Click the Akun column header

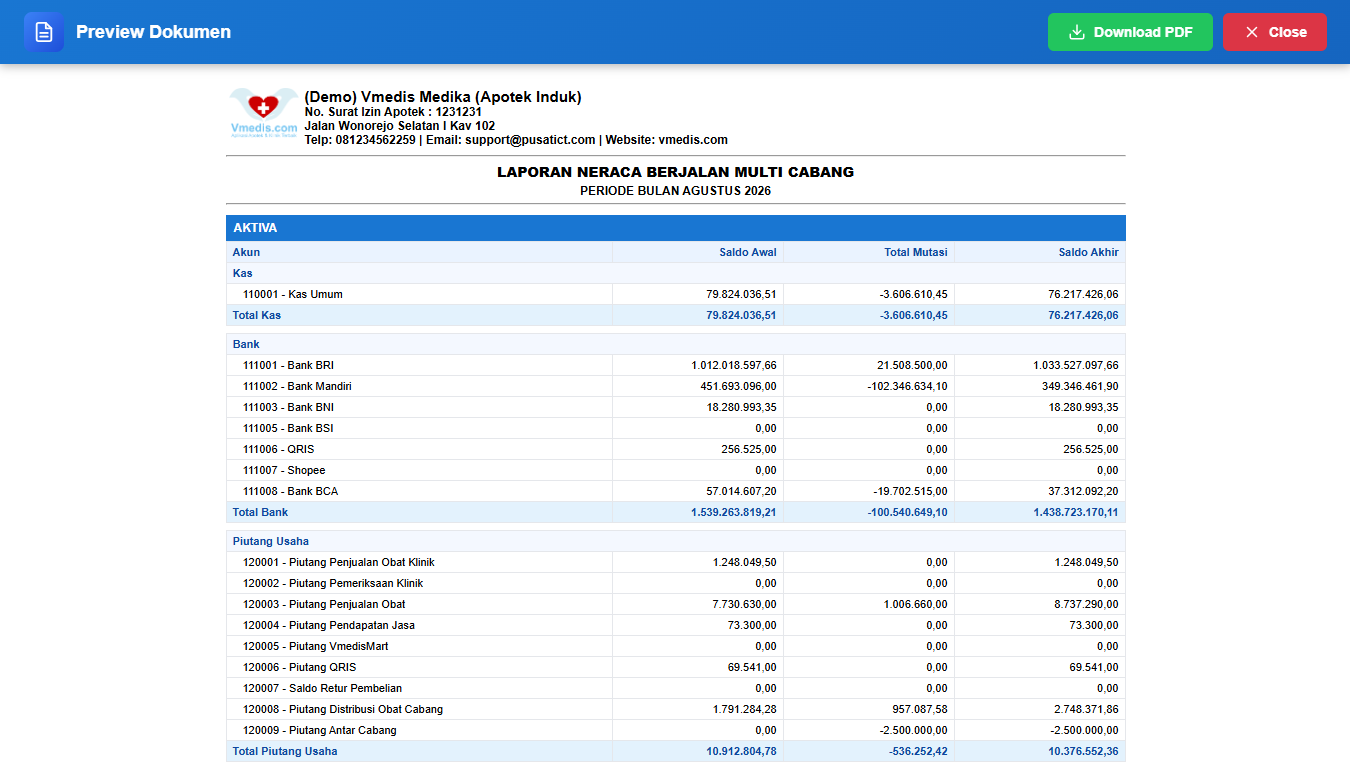(x=246, y=252)
